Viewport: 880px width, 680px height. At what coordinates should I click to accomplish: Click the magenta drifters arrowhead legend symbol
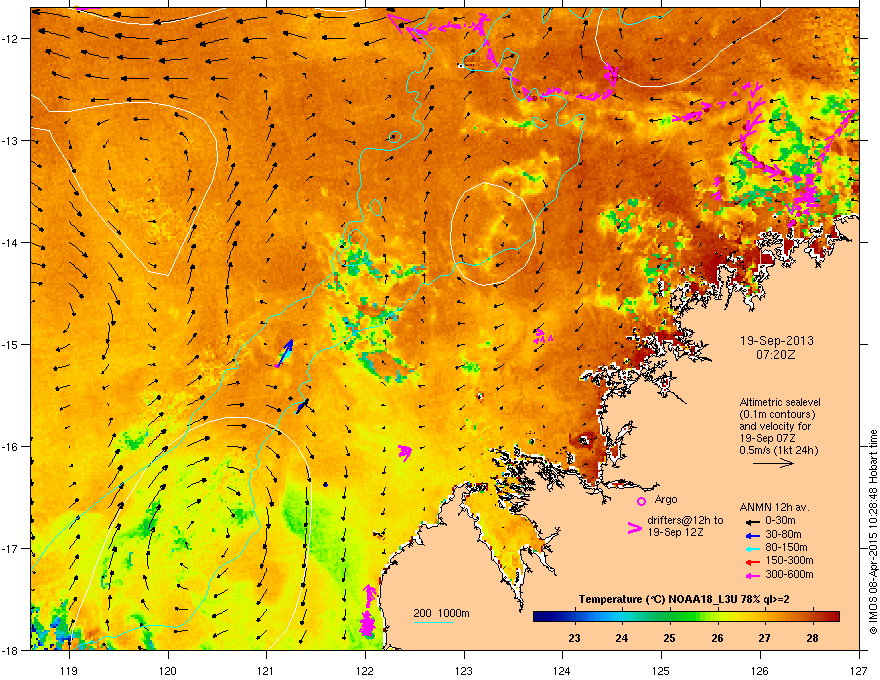pos(634,528)
